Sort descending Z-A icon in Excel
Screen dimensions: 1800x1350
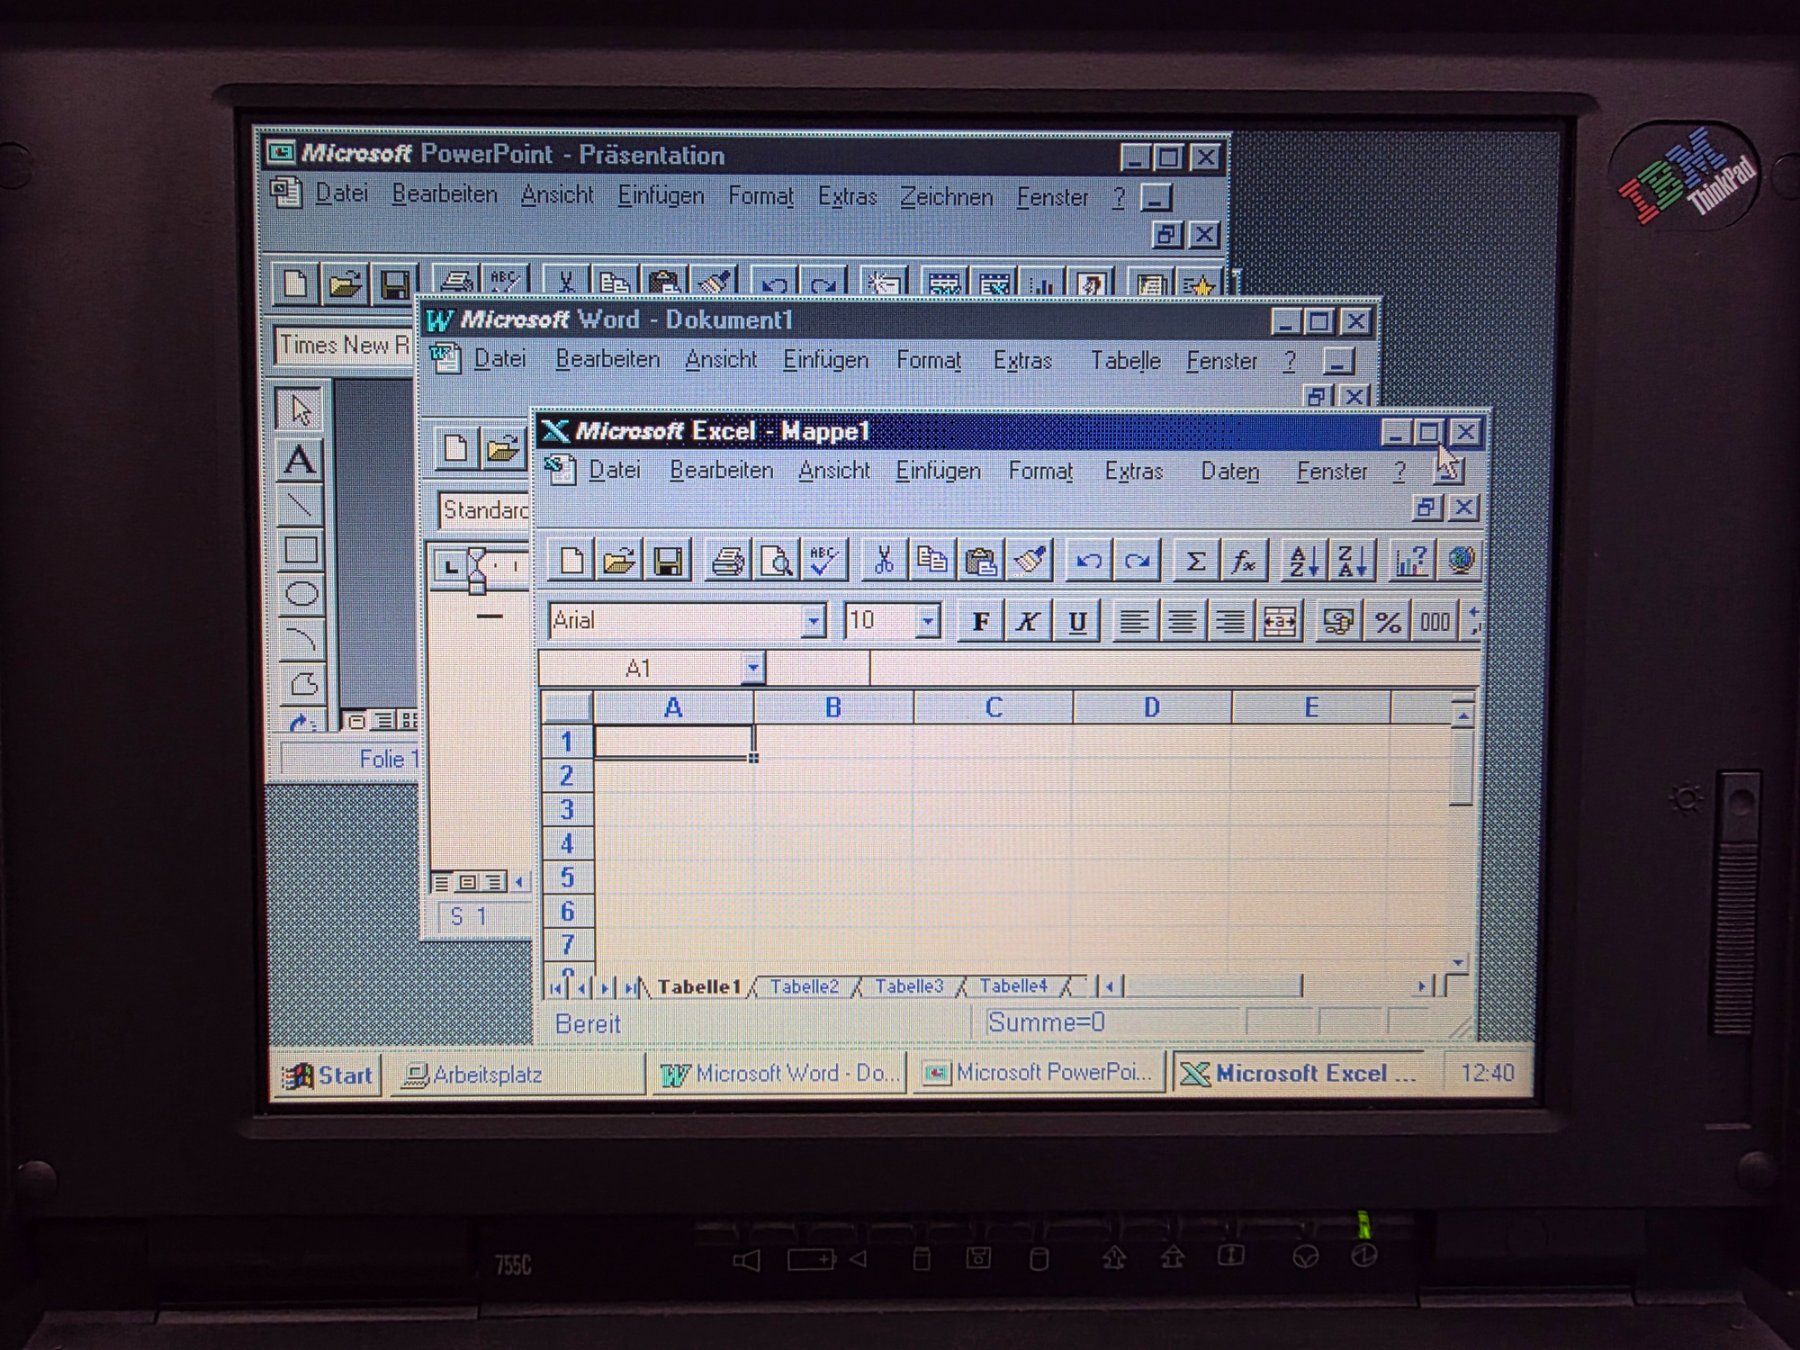(1352, 561)
